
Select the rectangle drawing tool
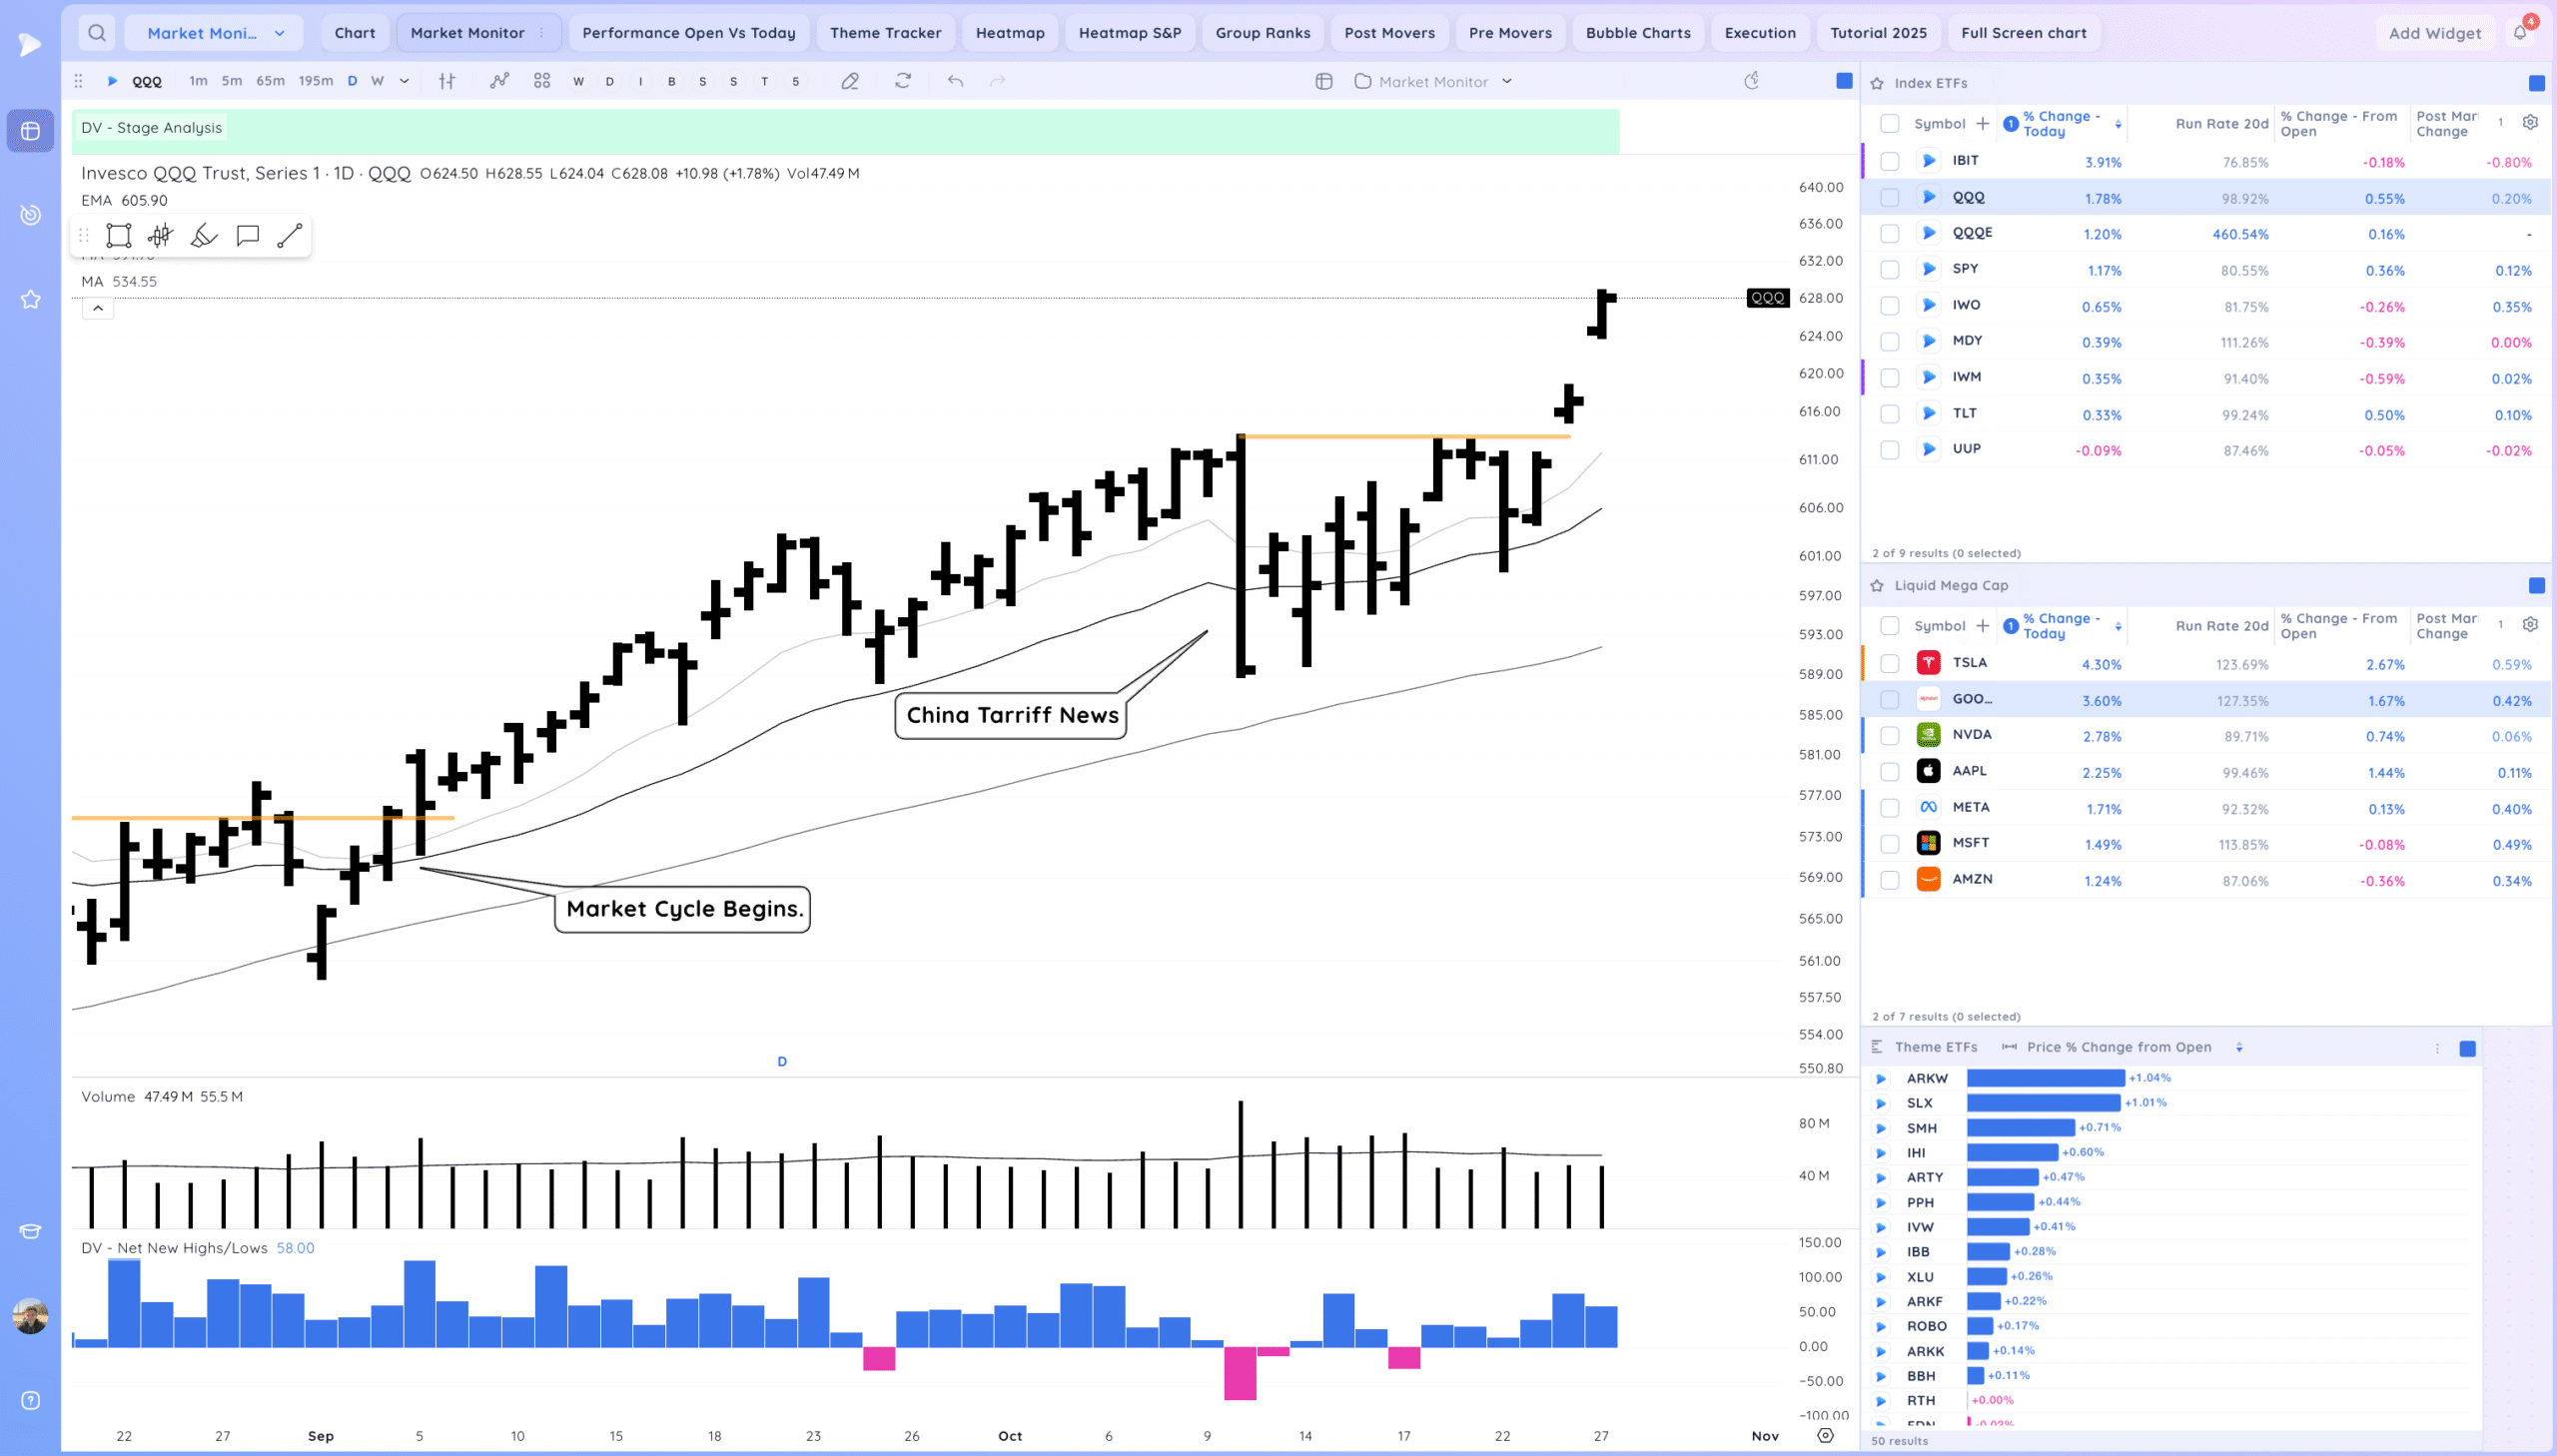(x=119, y=236)
